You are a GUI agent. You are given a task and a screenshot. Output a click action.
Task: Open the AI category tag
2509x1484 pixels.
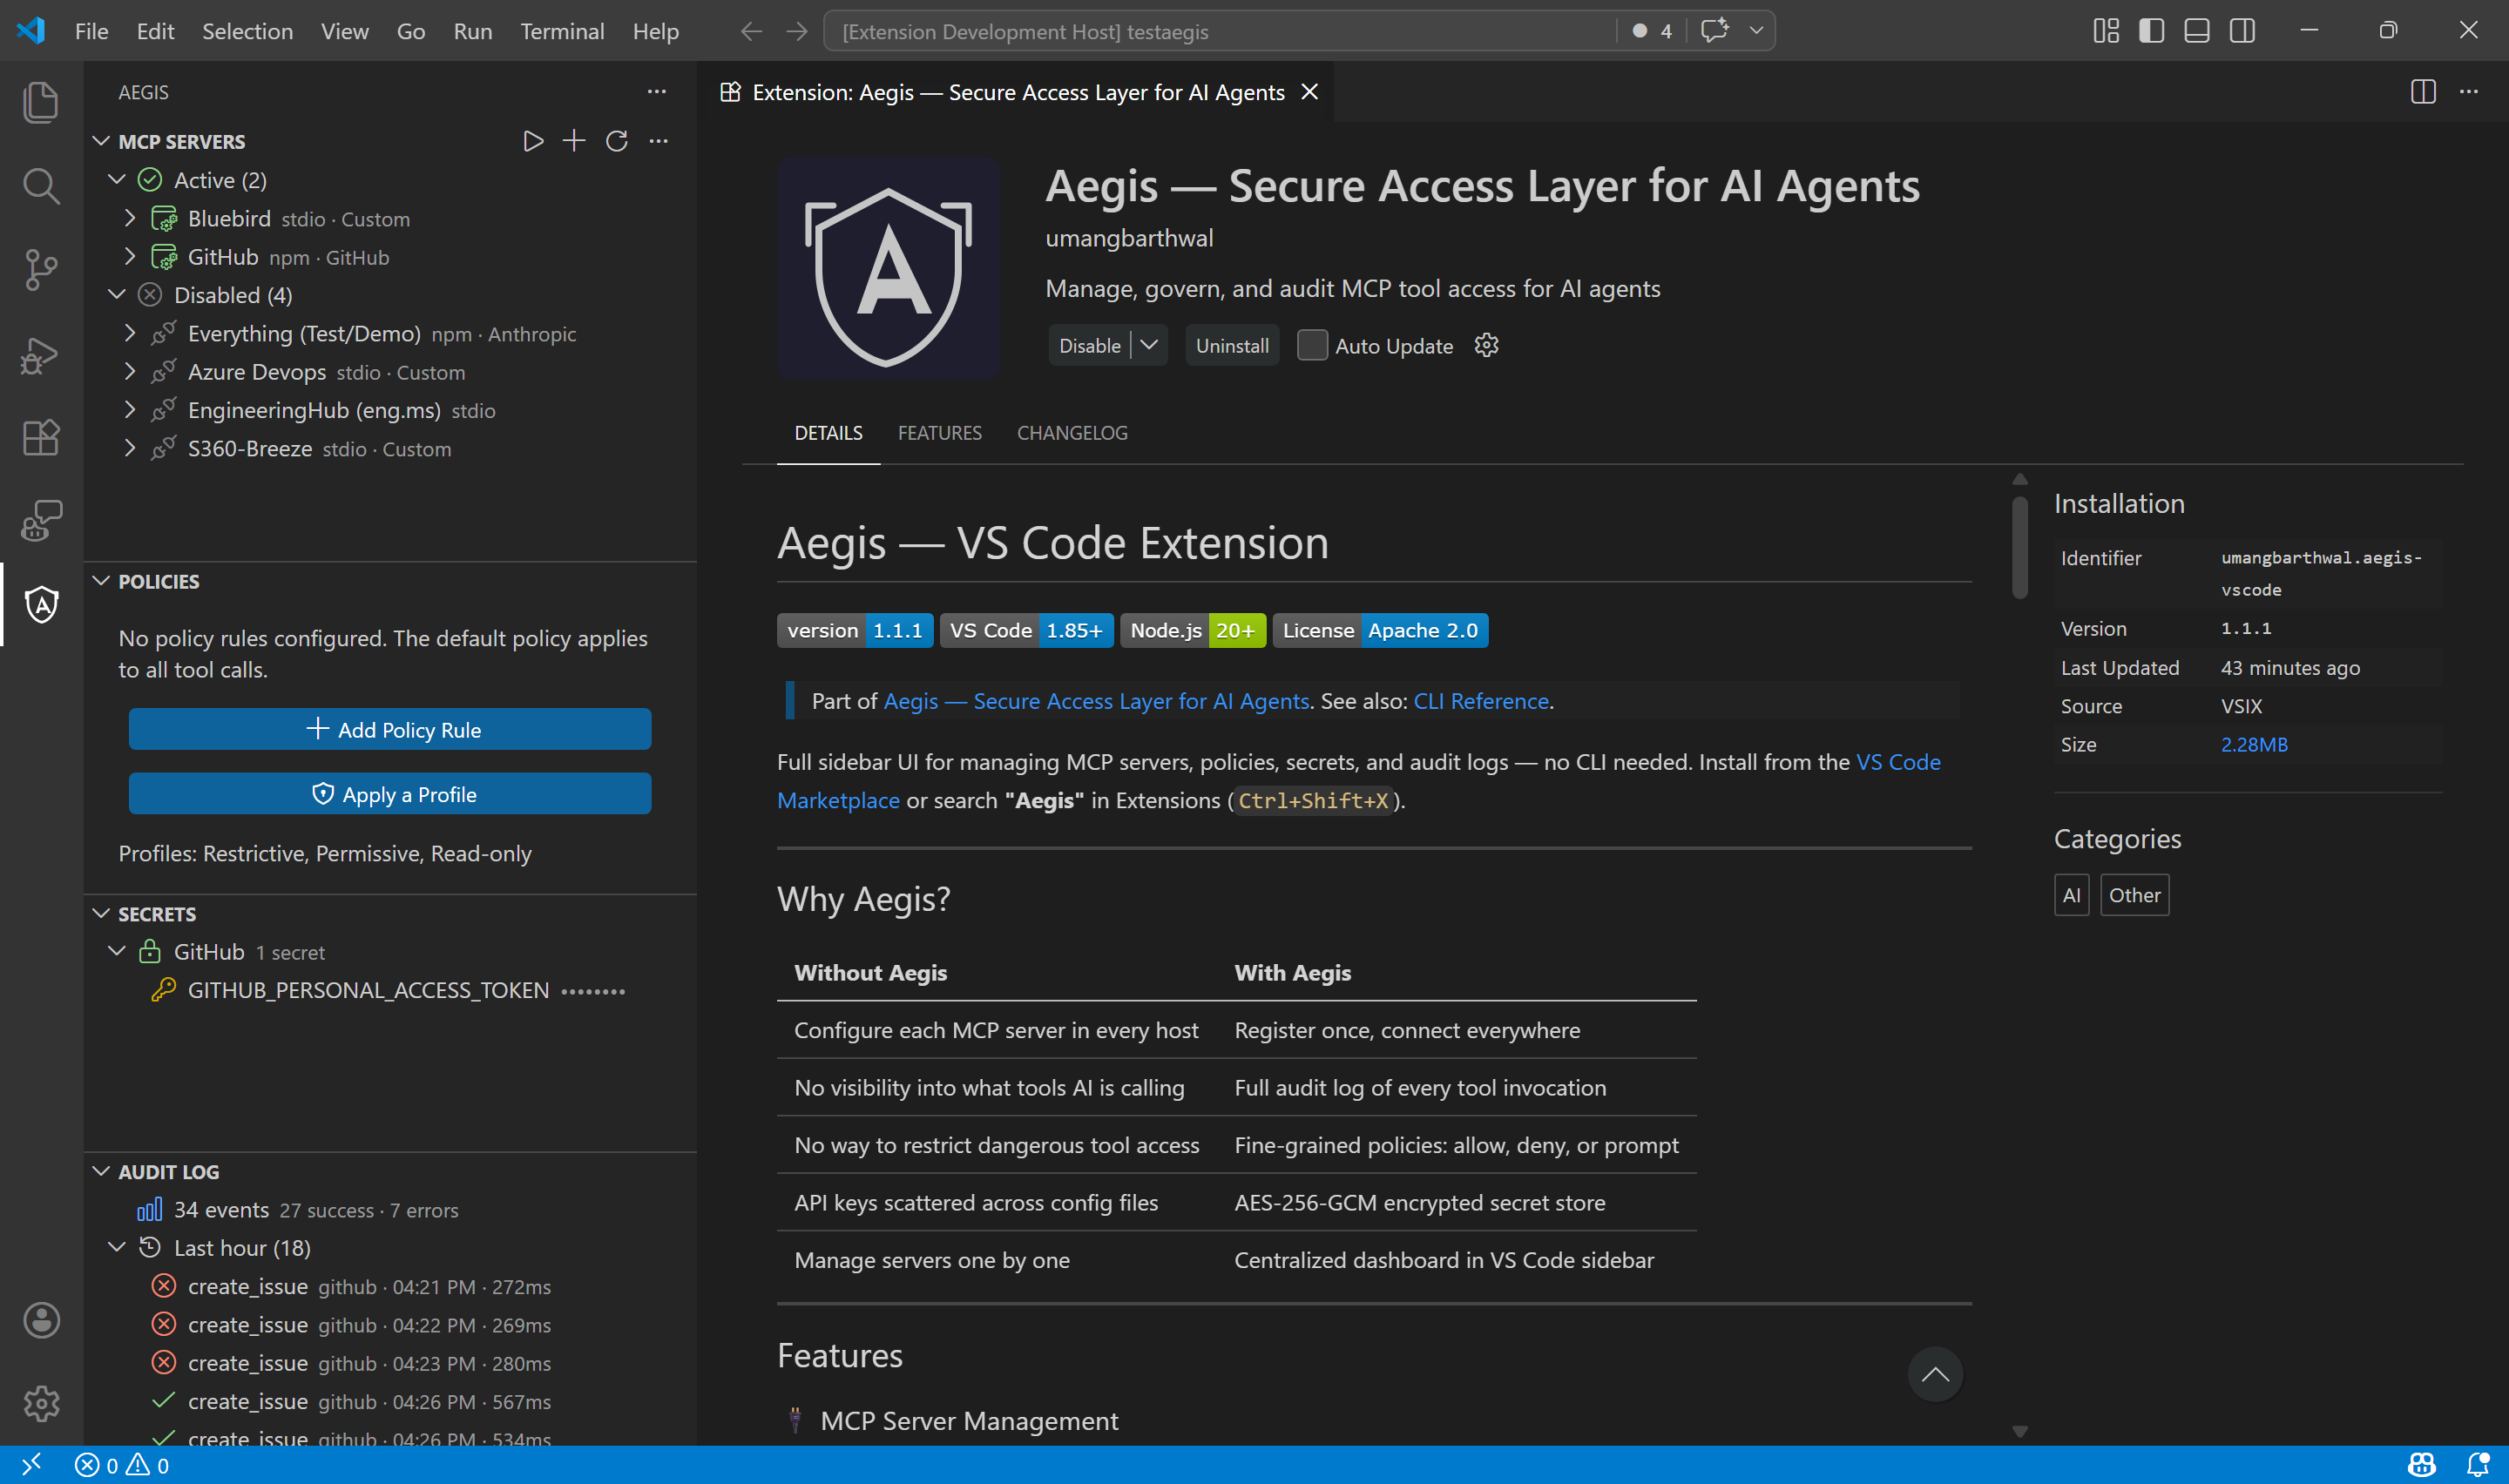click(x=2071, y=895)
